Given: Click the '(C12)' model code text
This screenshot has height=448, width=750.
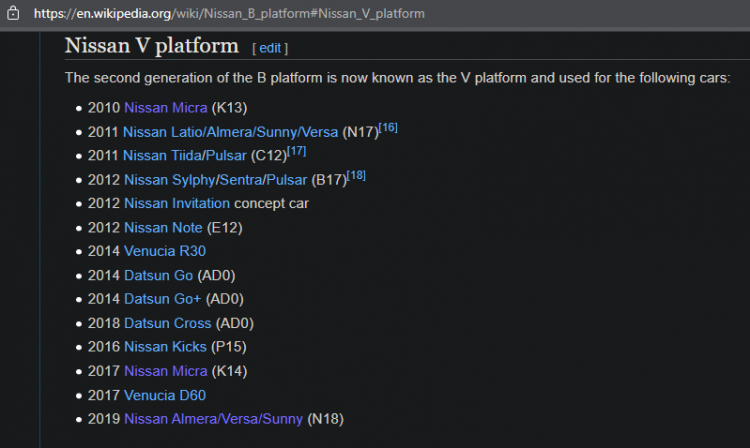Looking at the screenshot, I should [x=269, y=156].
